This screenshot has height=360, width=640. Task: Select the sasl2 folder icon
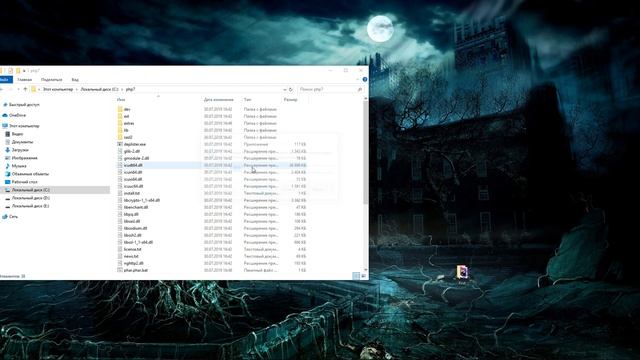(x=120, y=137)
